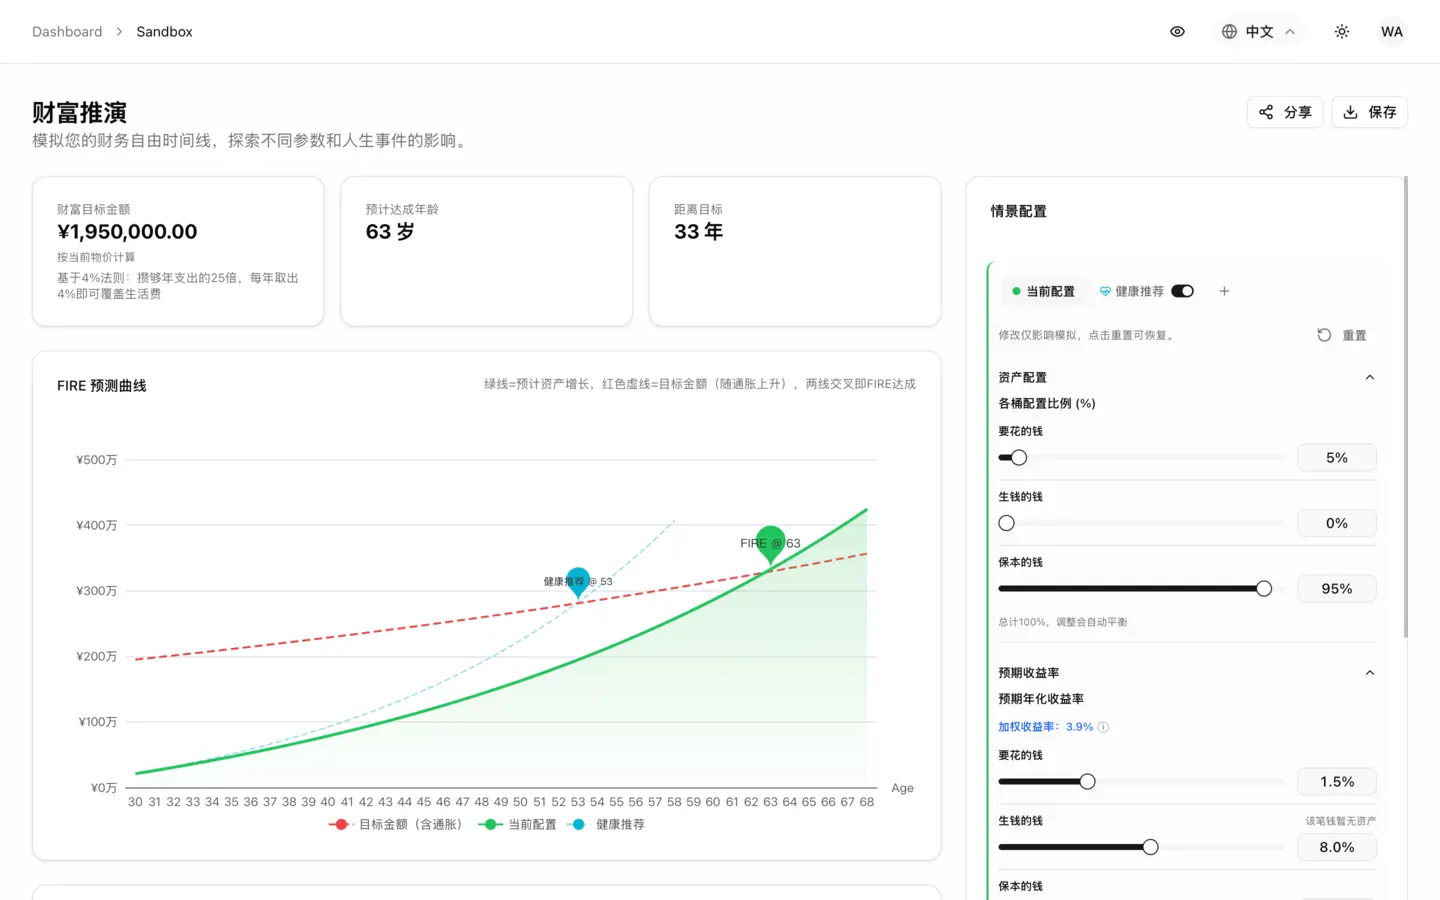Click the 保存 save button

pyautogui.click(x=1369, y=112)
